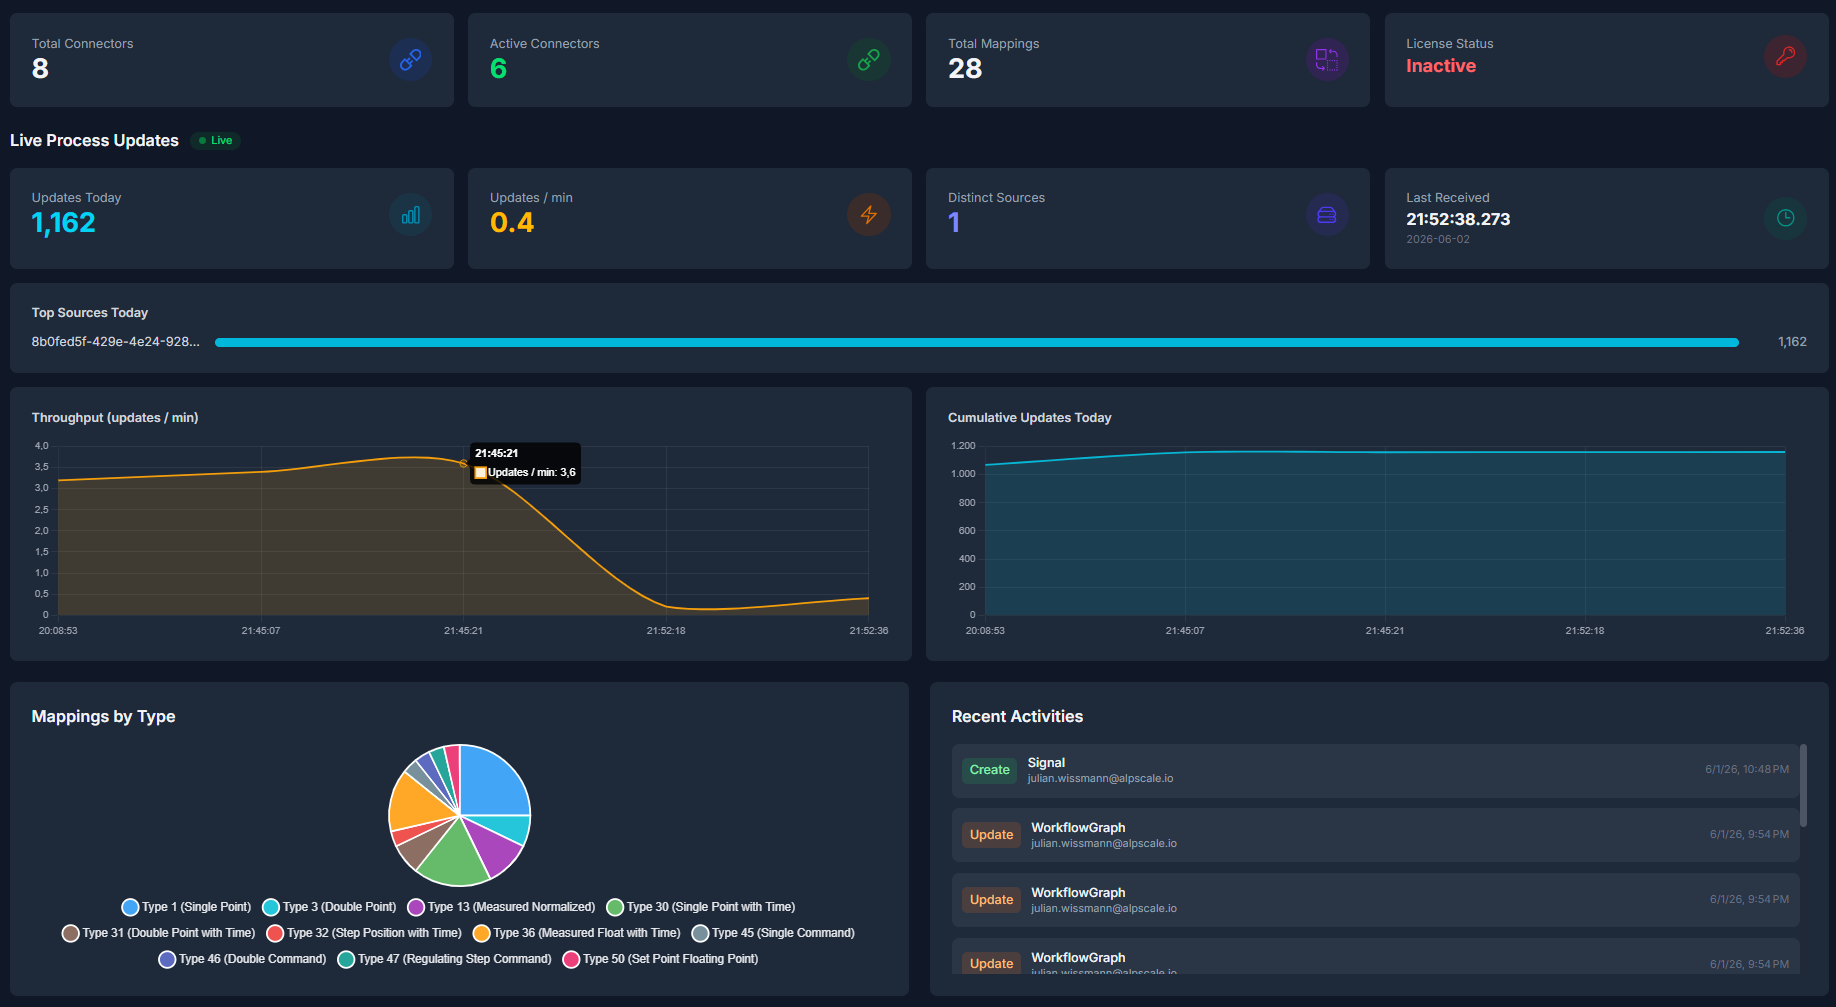This screenshot has height=1007, width=1836.
Task: Click the Last Received clock icon
Action: point(1785,218)
